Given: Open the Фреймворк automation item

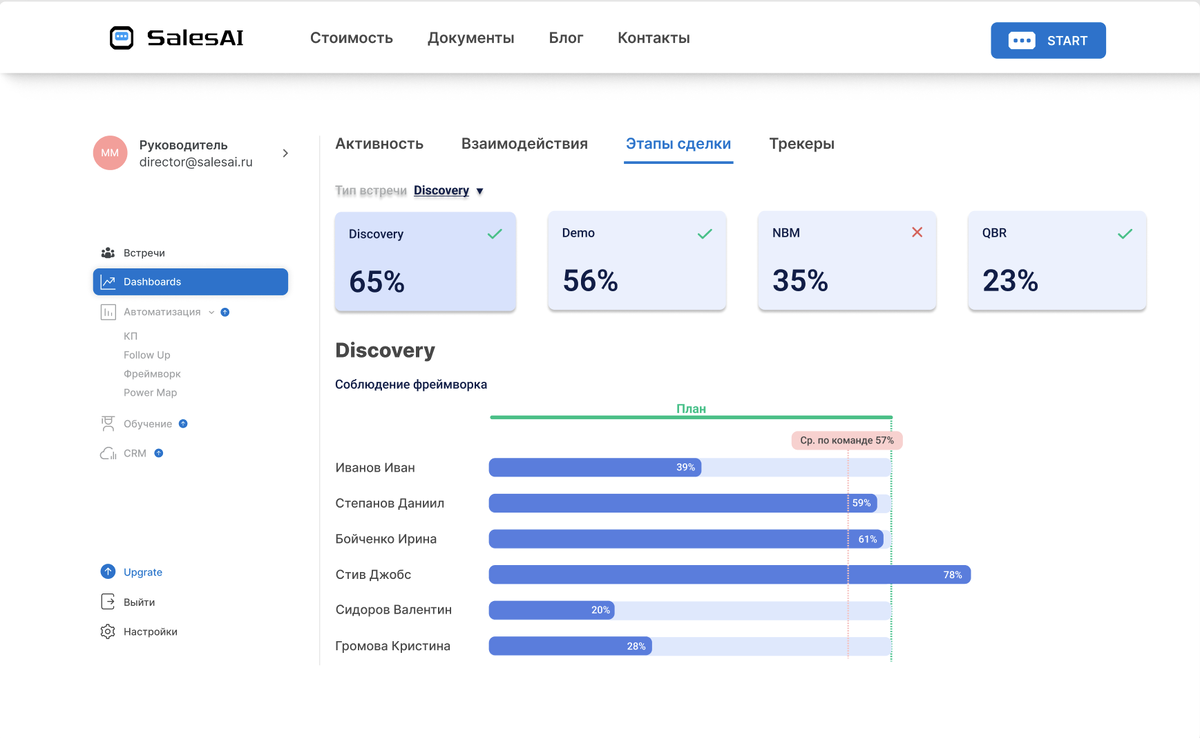Looking at the screenshot, I should pos(152,374).
